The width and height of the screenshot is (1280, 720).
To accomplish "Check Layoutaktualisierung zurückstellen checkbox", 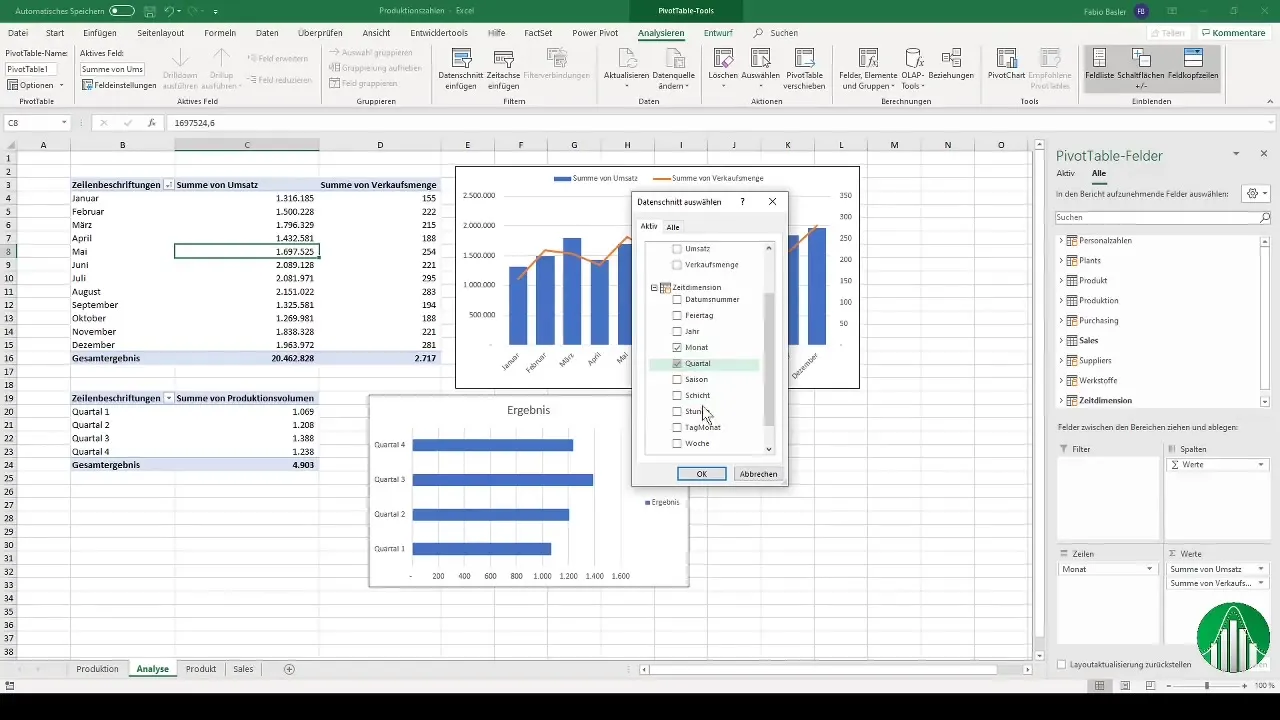I will [x=1062, y=664].
